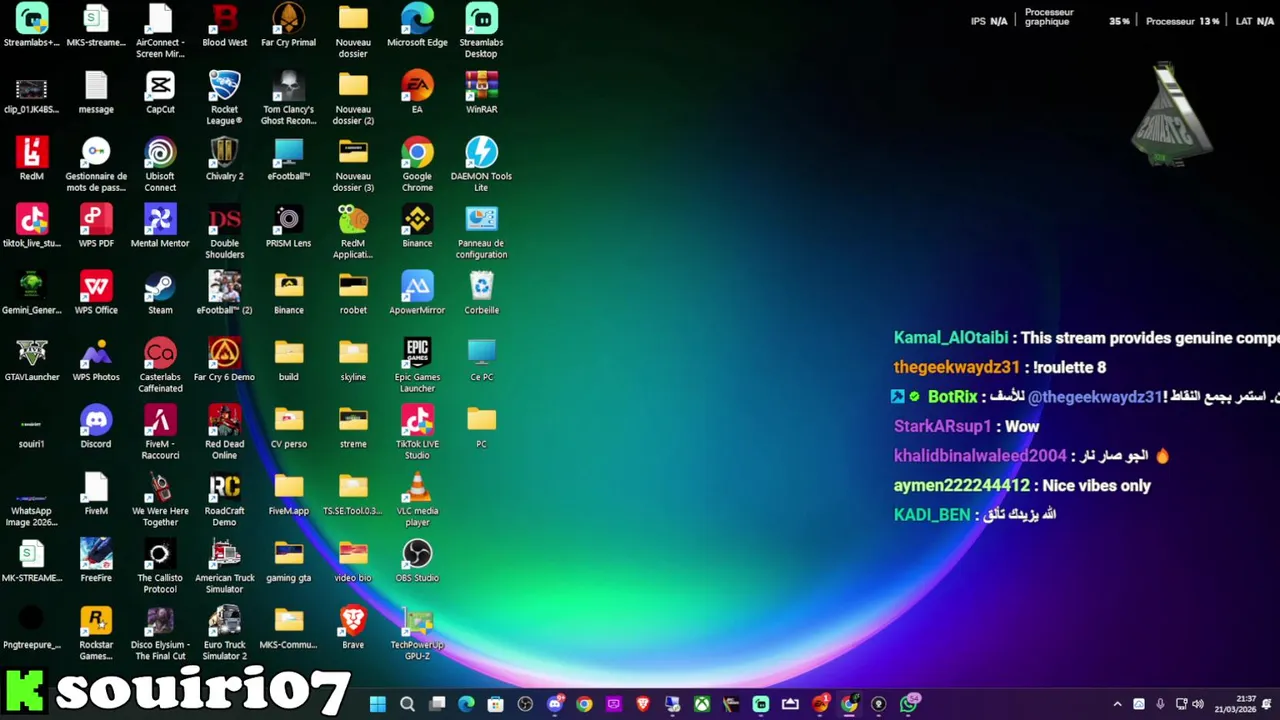Select the WPS Office icon

click(x=96, y=293)
